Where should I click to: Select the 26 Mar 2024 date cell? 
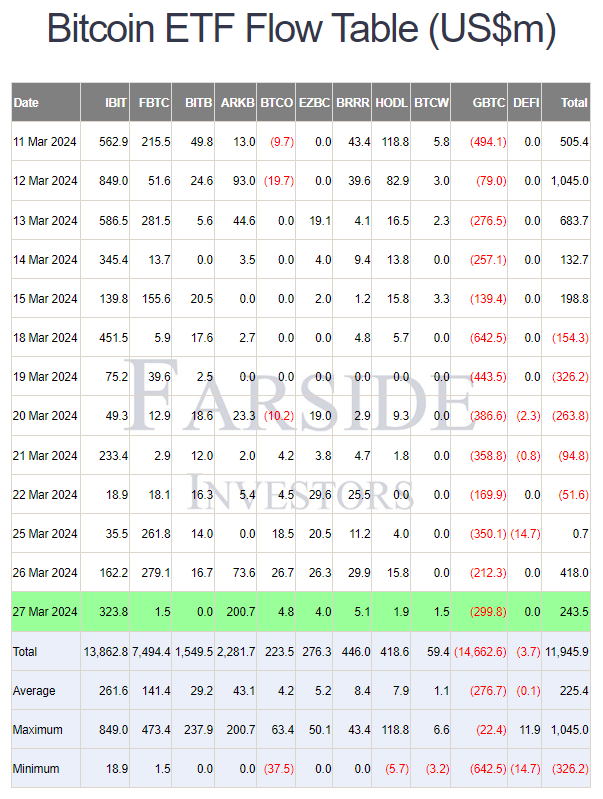pos(45,573)
